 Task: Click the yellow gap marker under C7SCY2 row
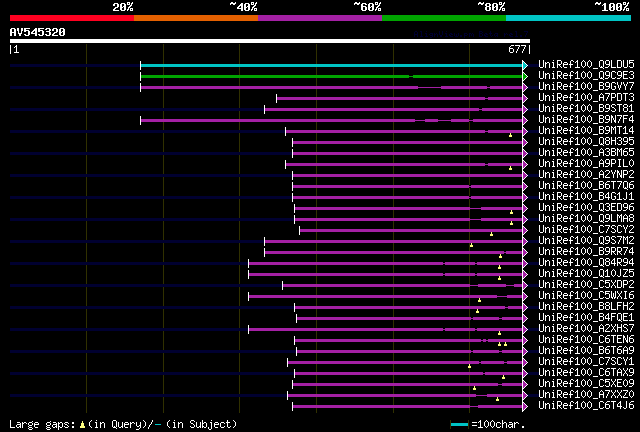[x=491, y=234]
